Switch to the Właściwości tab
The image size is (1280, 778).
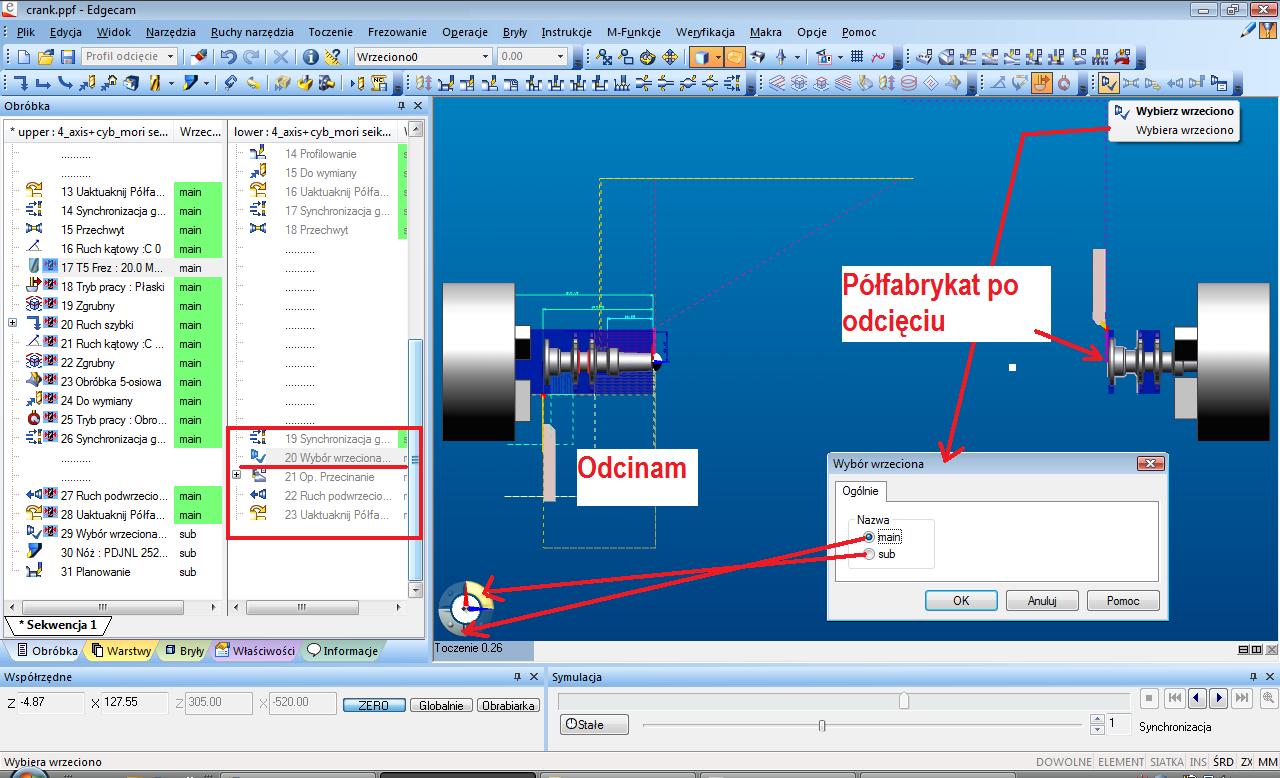click(x=256, y=650)
